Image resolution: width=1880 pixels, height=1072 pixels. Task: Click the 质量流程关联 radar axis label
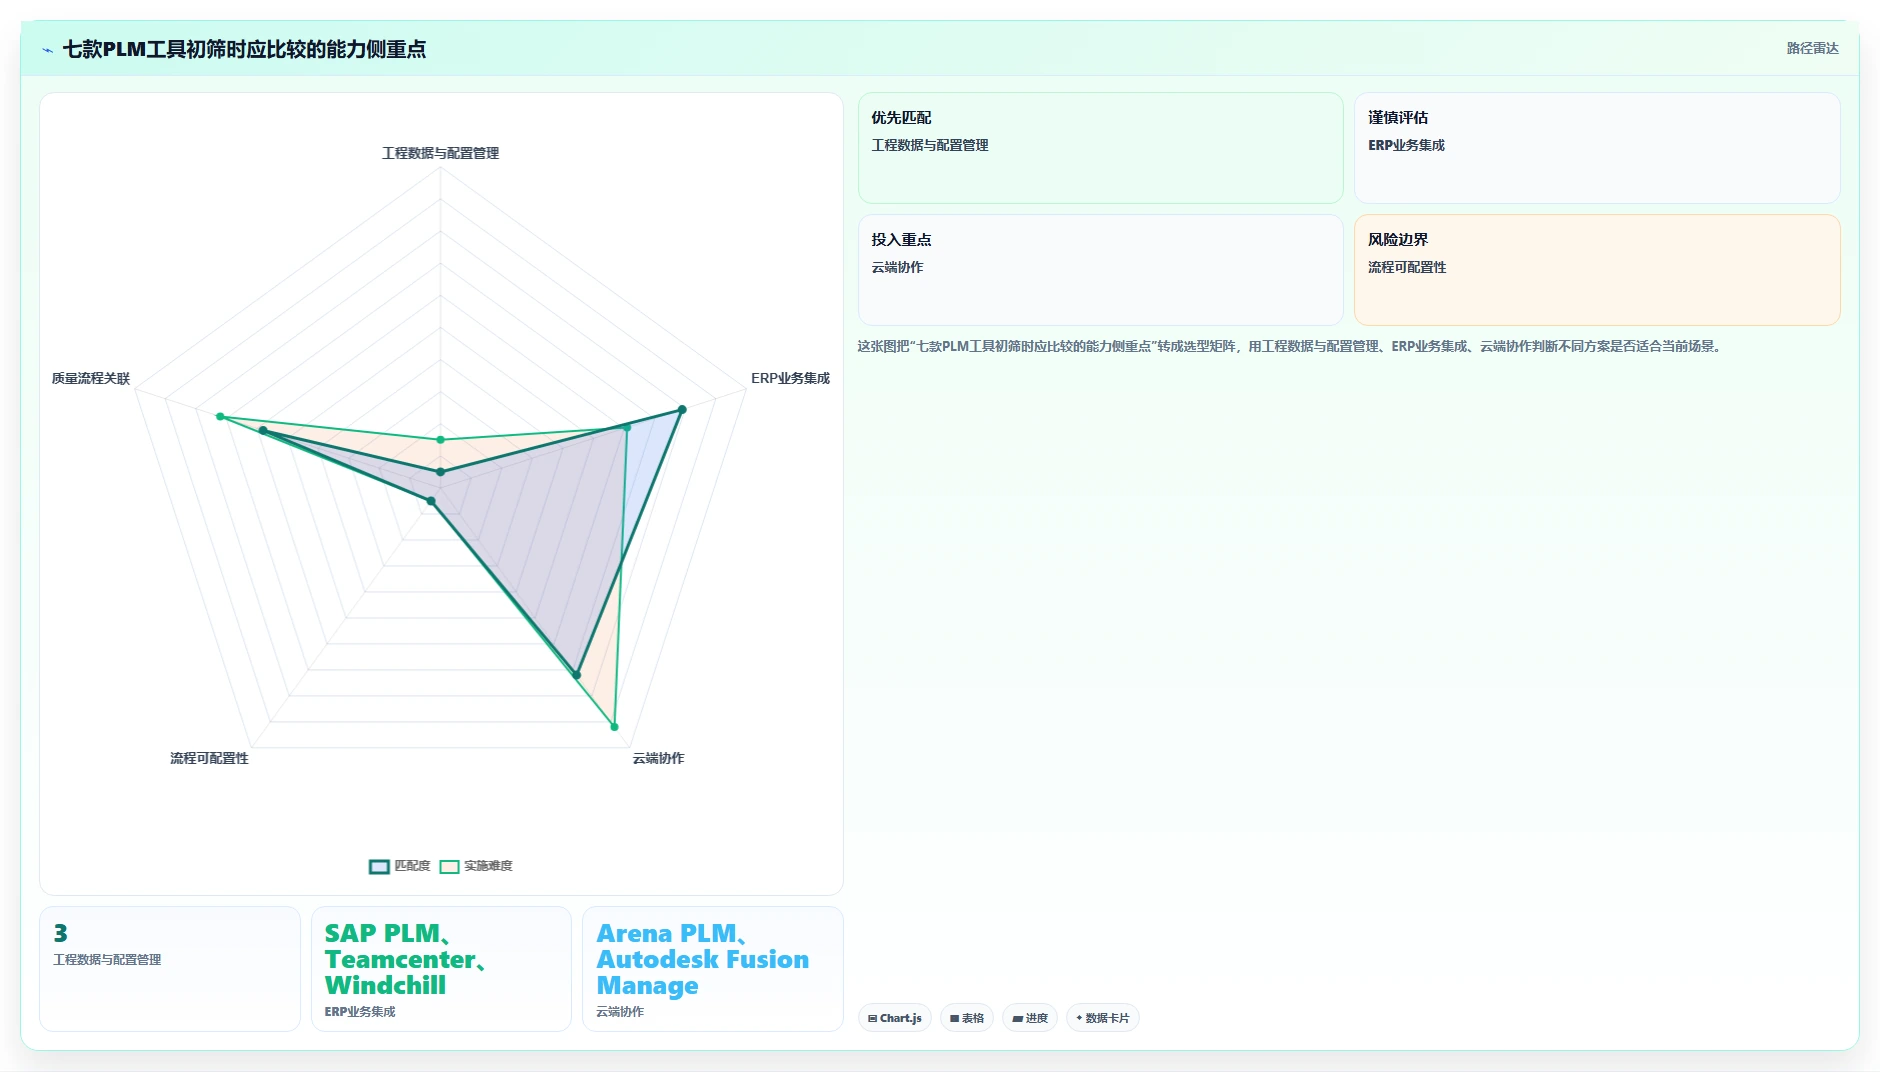pyautogui.click(x=91, y=378)
